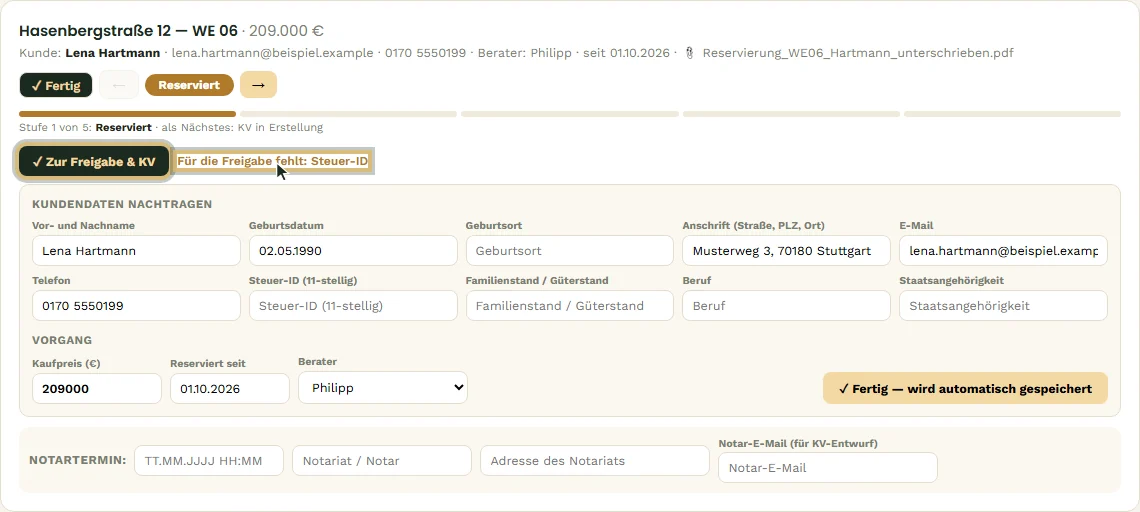Click the KUNDENDATEN NACHTRAGEN heading
Image resolution: width=1140 pixels, height=512 pixels.
122,204
